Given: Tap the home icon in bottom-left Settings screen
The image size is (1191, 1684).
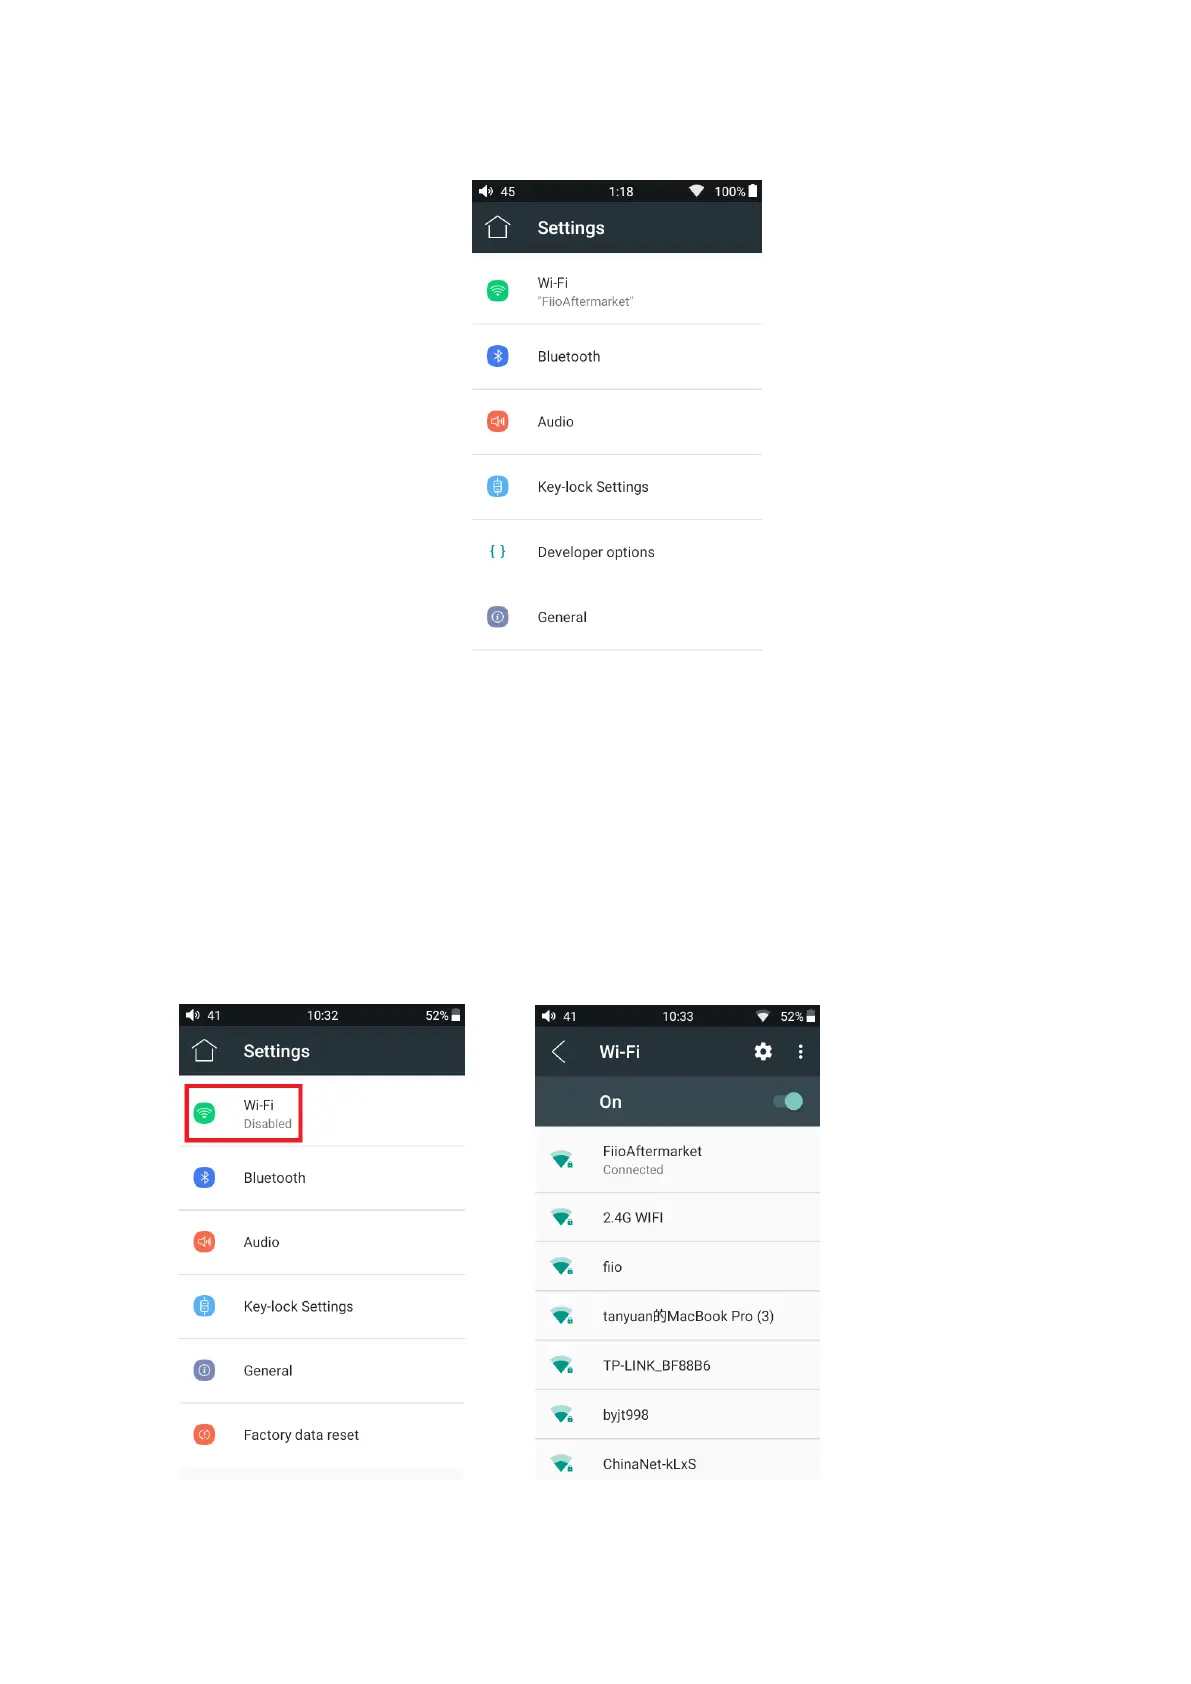Looking at the screenshot, I should coord(204,1050).
